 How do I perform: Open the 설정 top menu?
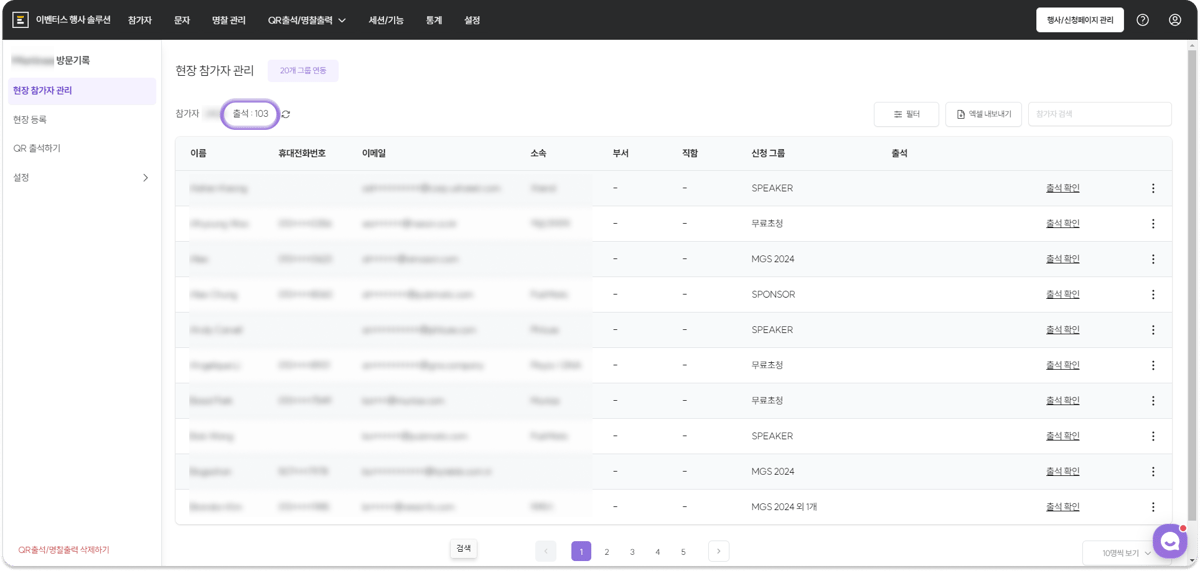[x=472, y=20]
